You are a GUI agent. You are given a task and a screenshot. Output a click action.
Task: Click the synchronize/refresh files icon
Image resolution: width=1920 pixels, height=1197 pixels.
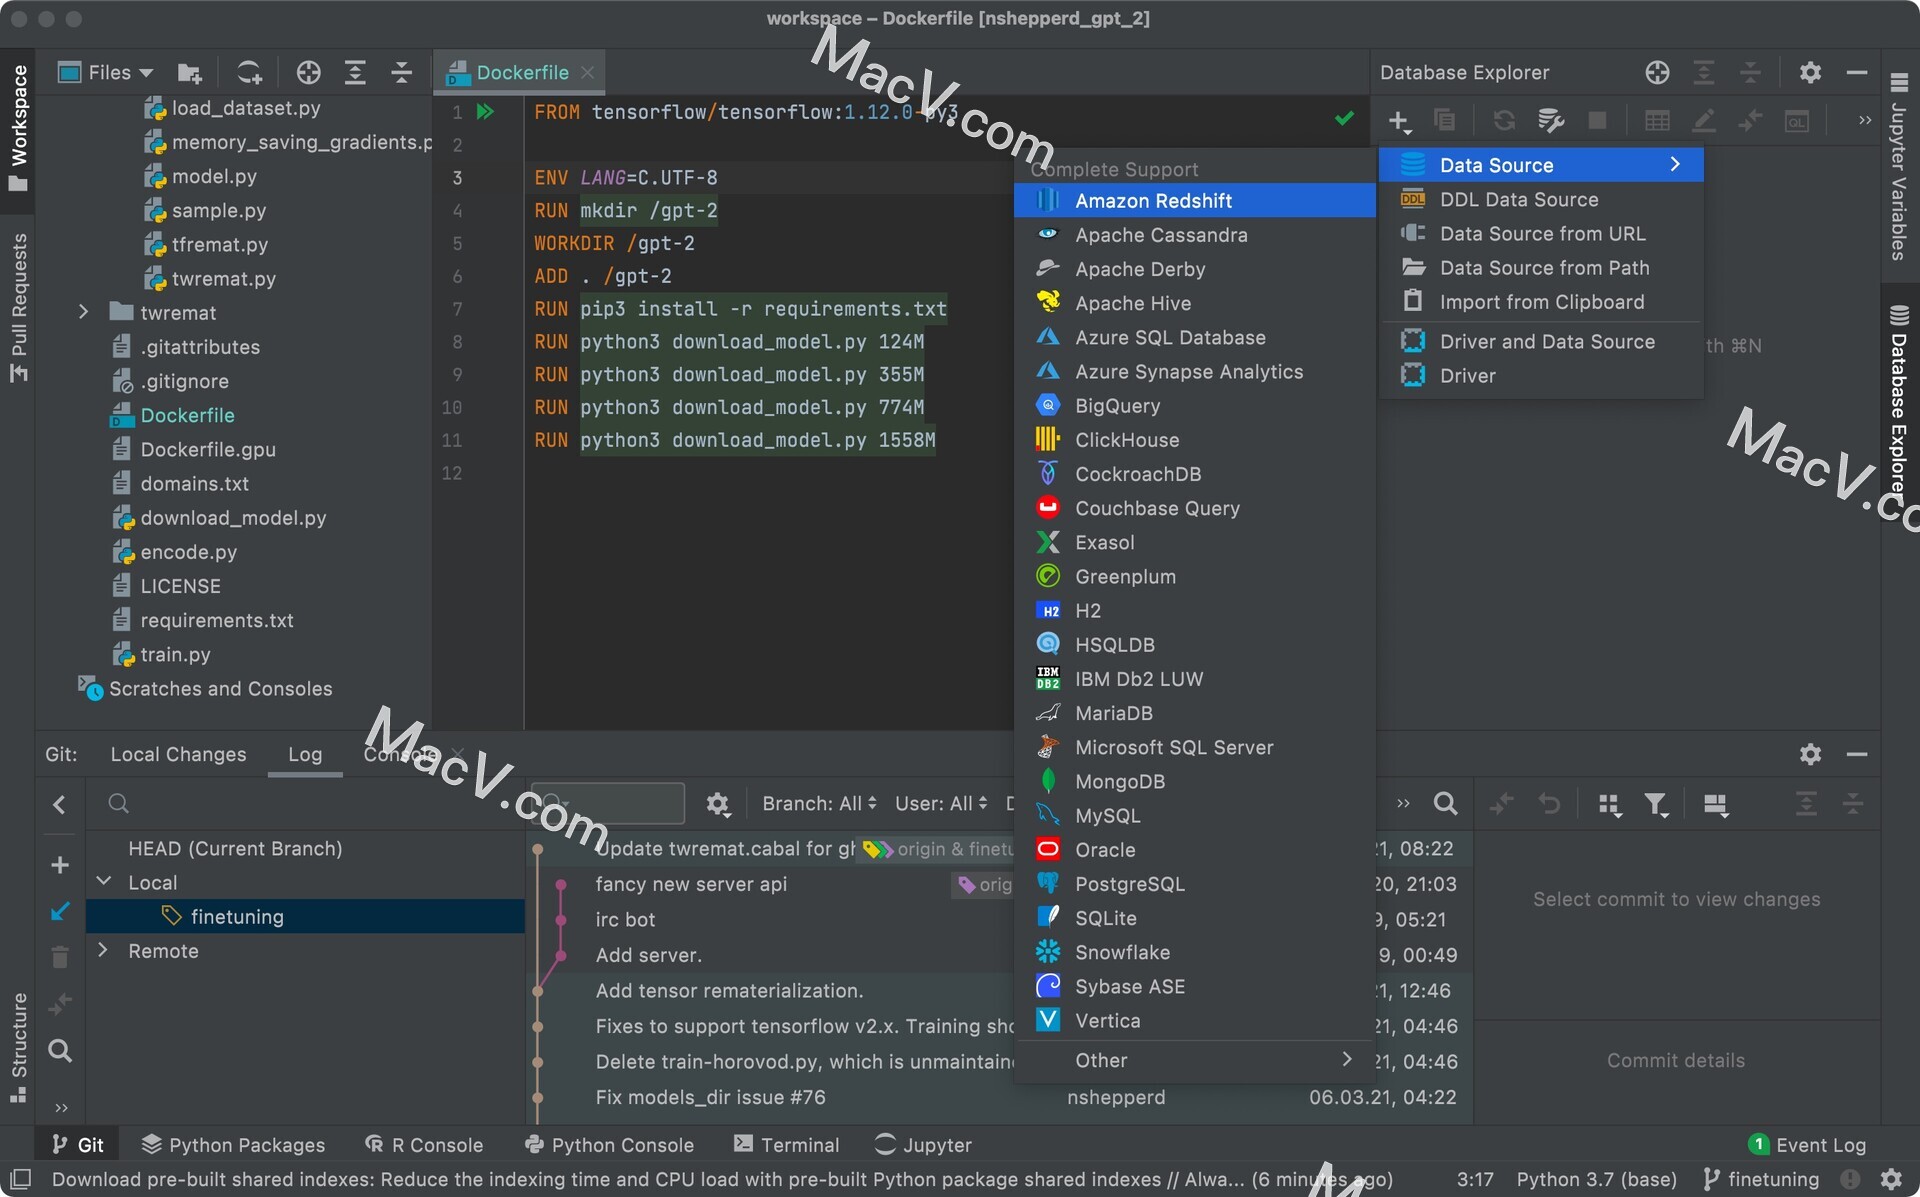(x=248, y=73)
